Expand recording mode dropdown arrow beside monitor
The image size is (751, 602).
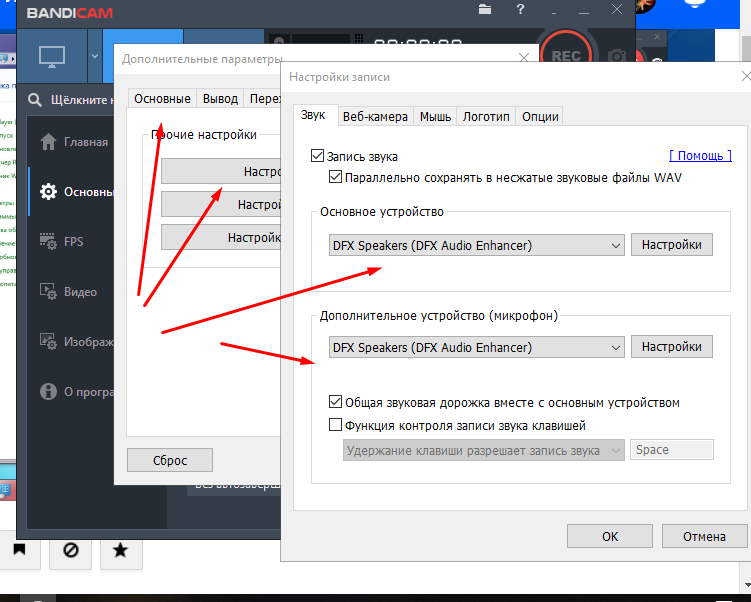click(x=95, y=56)
